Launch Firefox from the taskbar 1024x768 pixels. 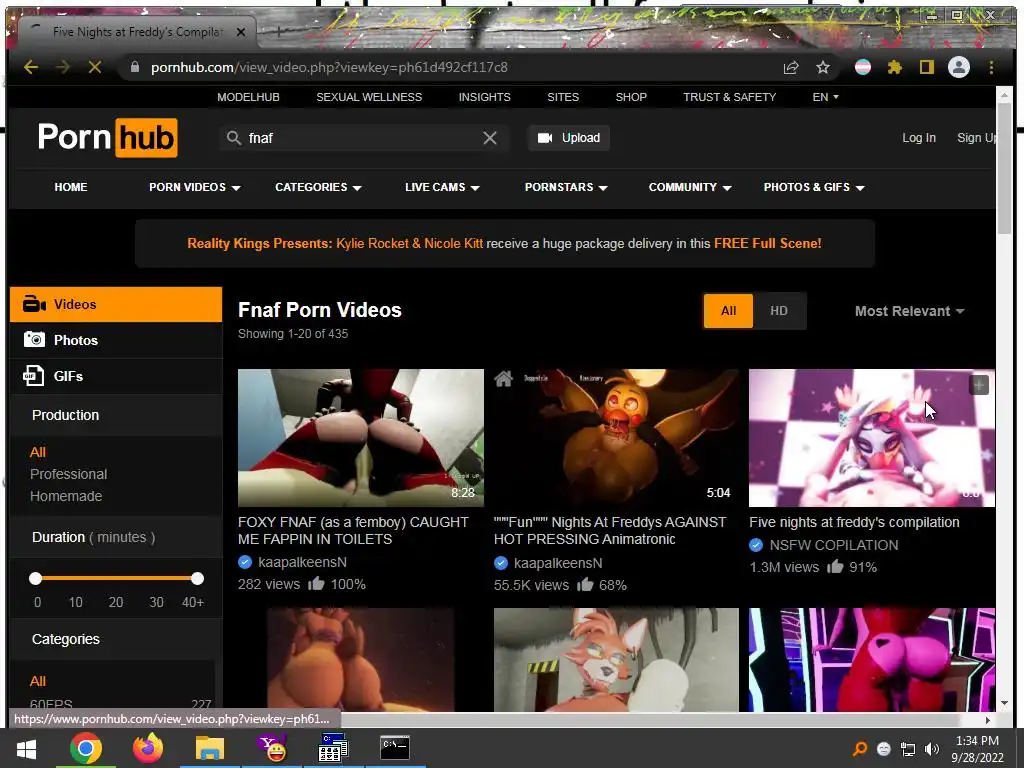click(x=148, y=749)
